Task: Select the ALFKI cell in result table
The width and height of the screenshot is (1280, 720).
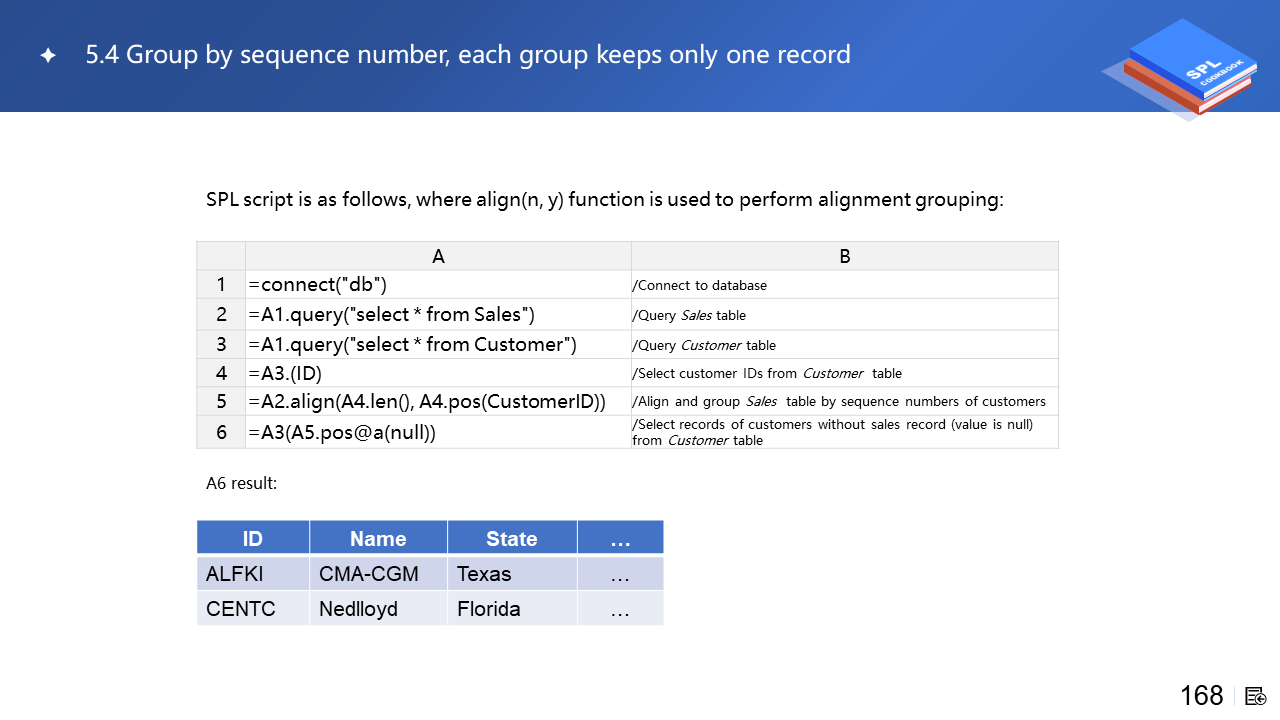Action: [x=253, y=574]
